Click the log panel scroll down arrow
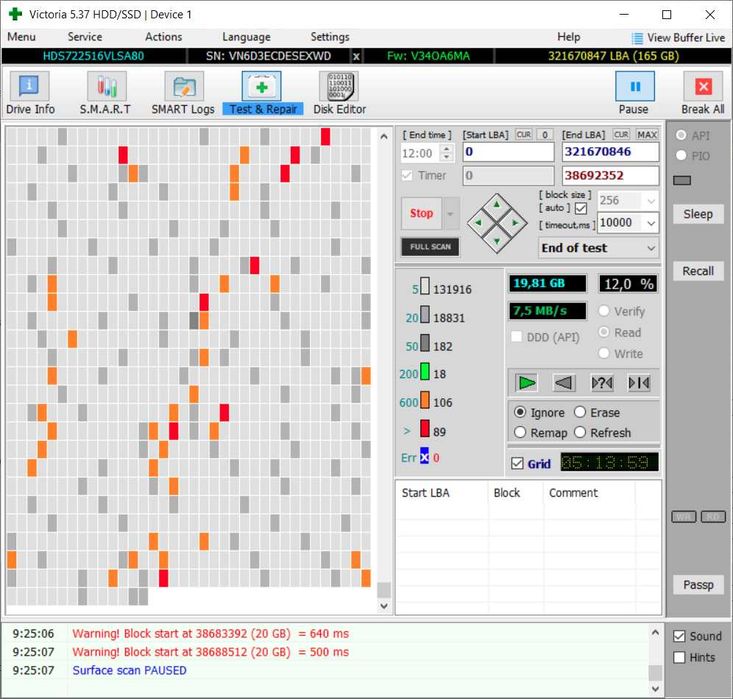 point(655,688)
